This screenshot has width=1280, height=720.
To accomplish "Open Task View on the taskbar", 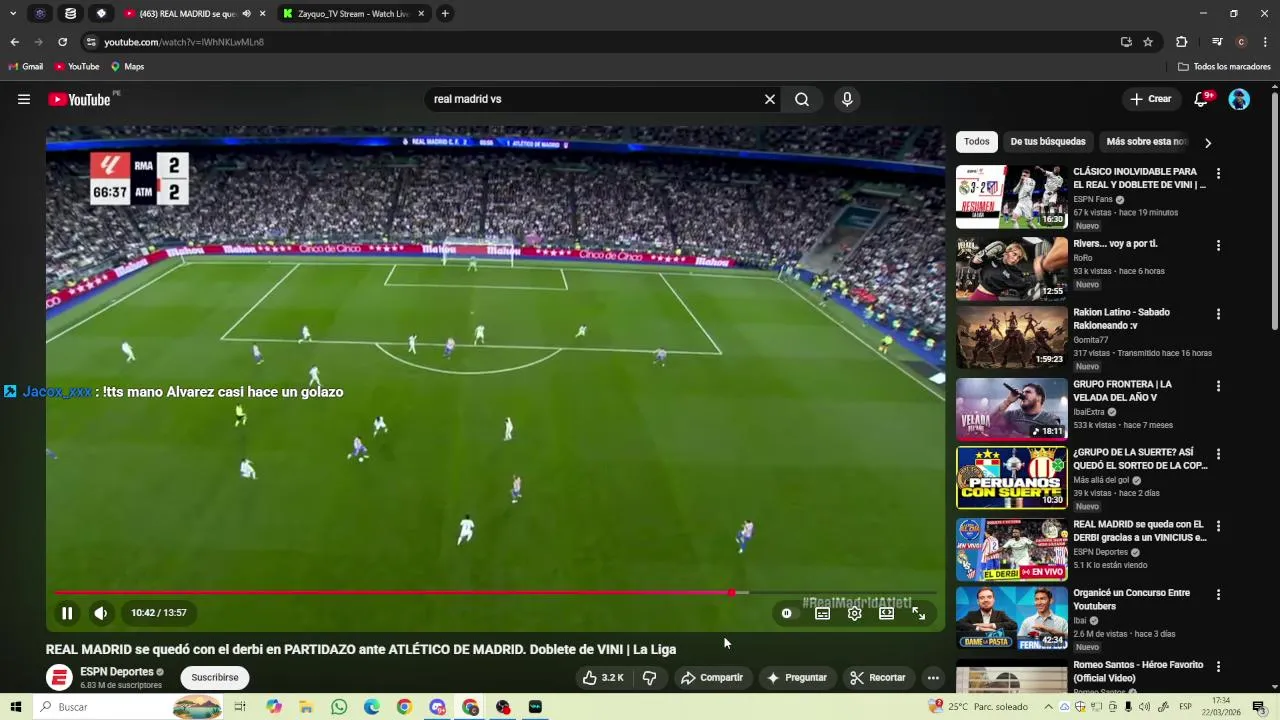I will [x=240, y=707].
